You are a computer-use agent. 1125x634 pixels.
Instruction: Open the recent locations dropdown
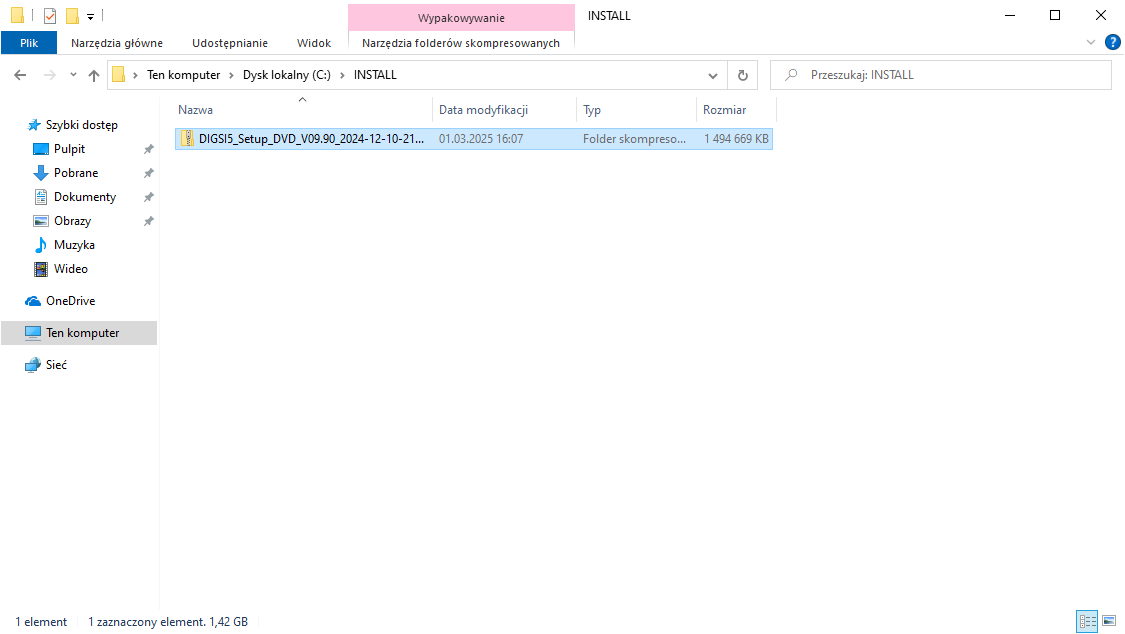click(x=73, y=75)
